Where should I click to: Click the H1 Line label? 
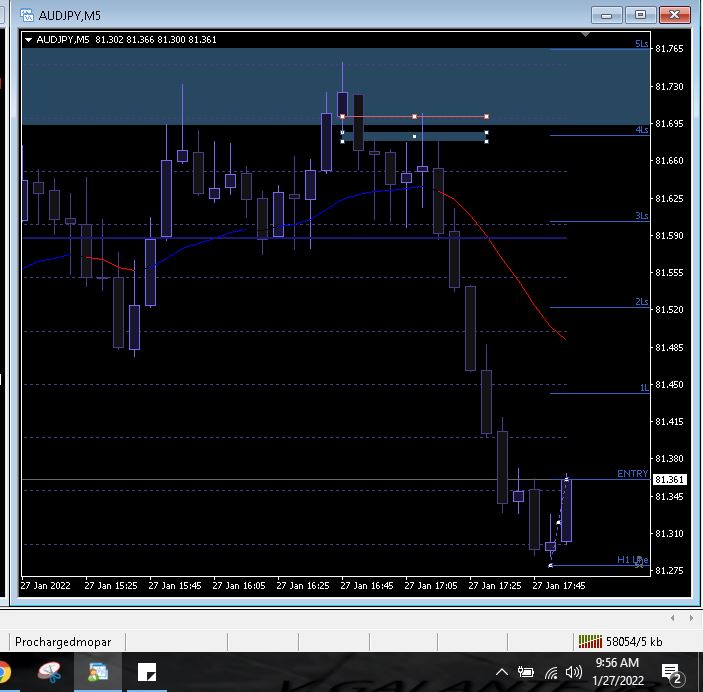coord(632,560)
